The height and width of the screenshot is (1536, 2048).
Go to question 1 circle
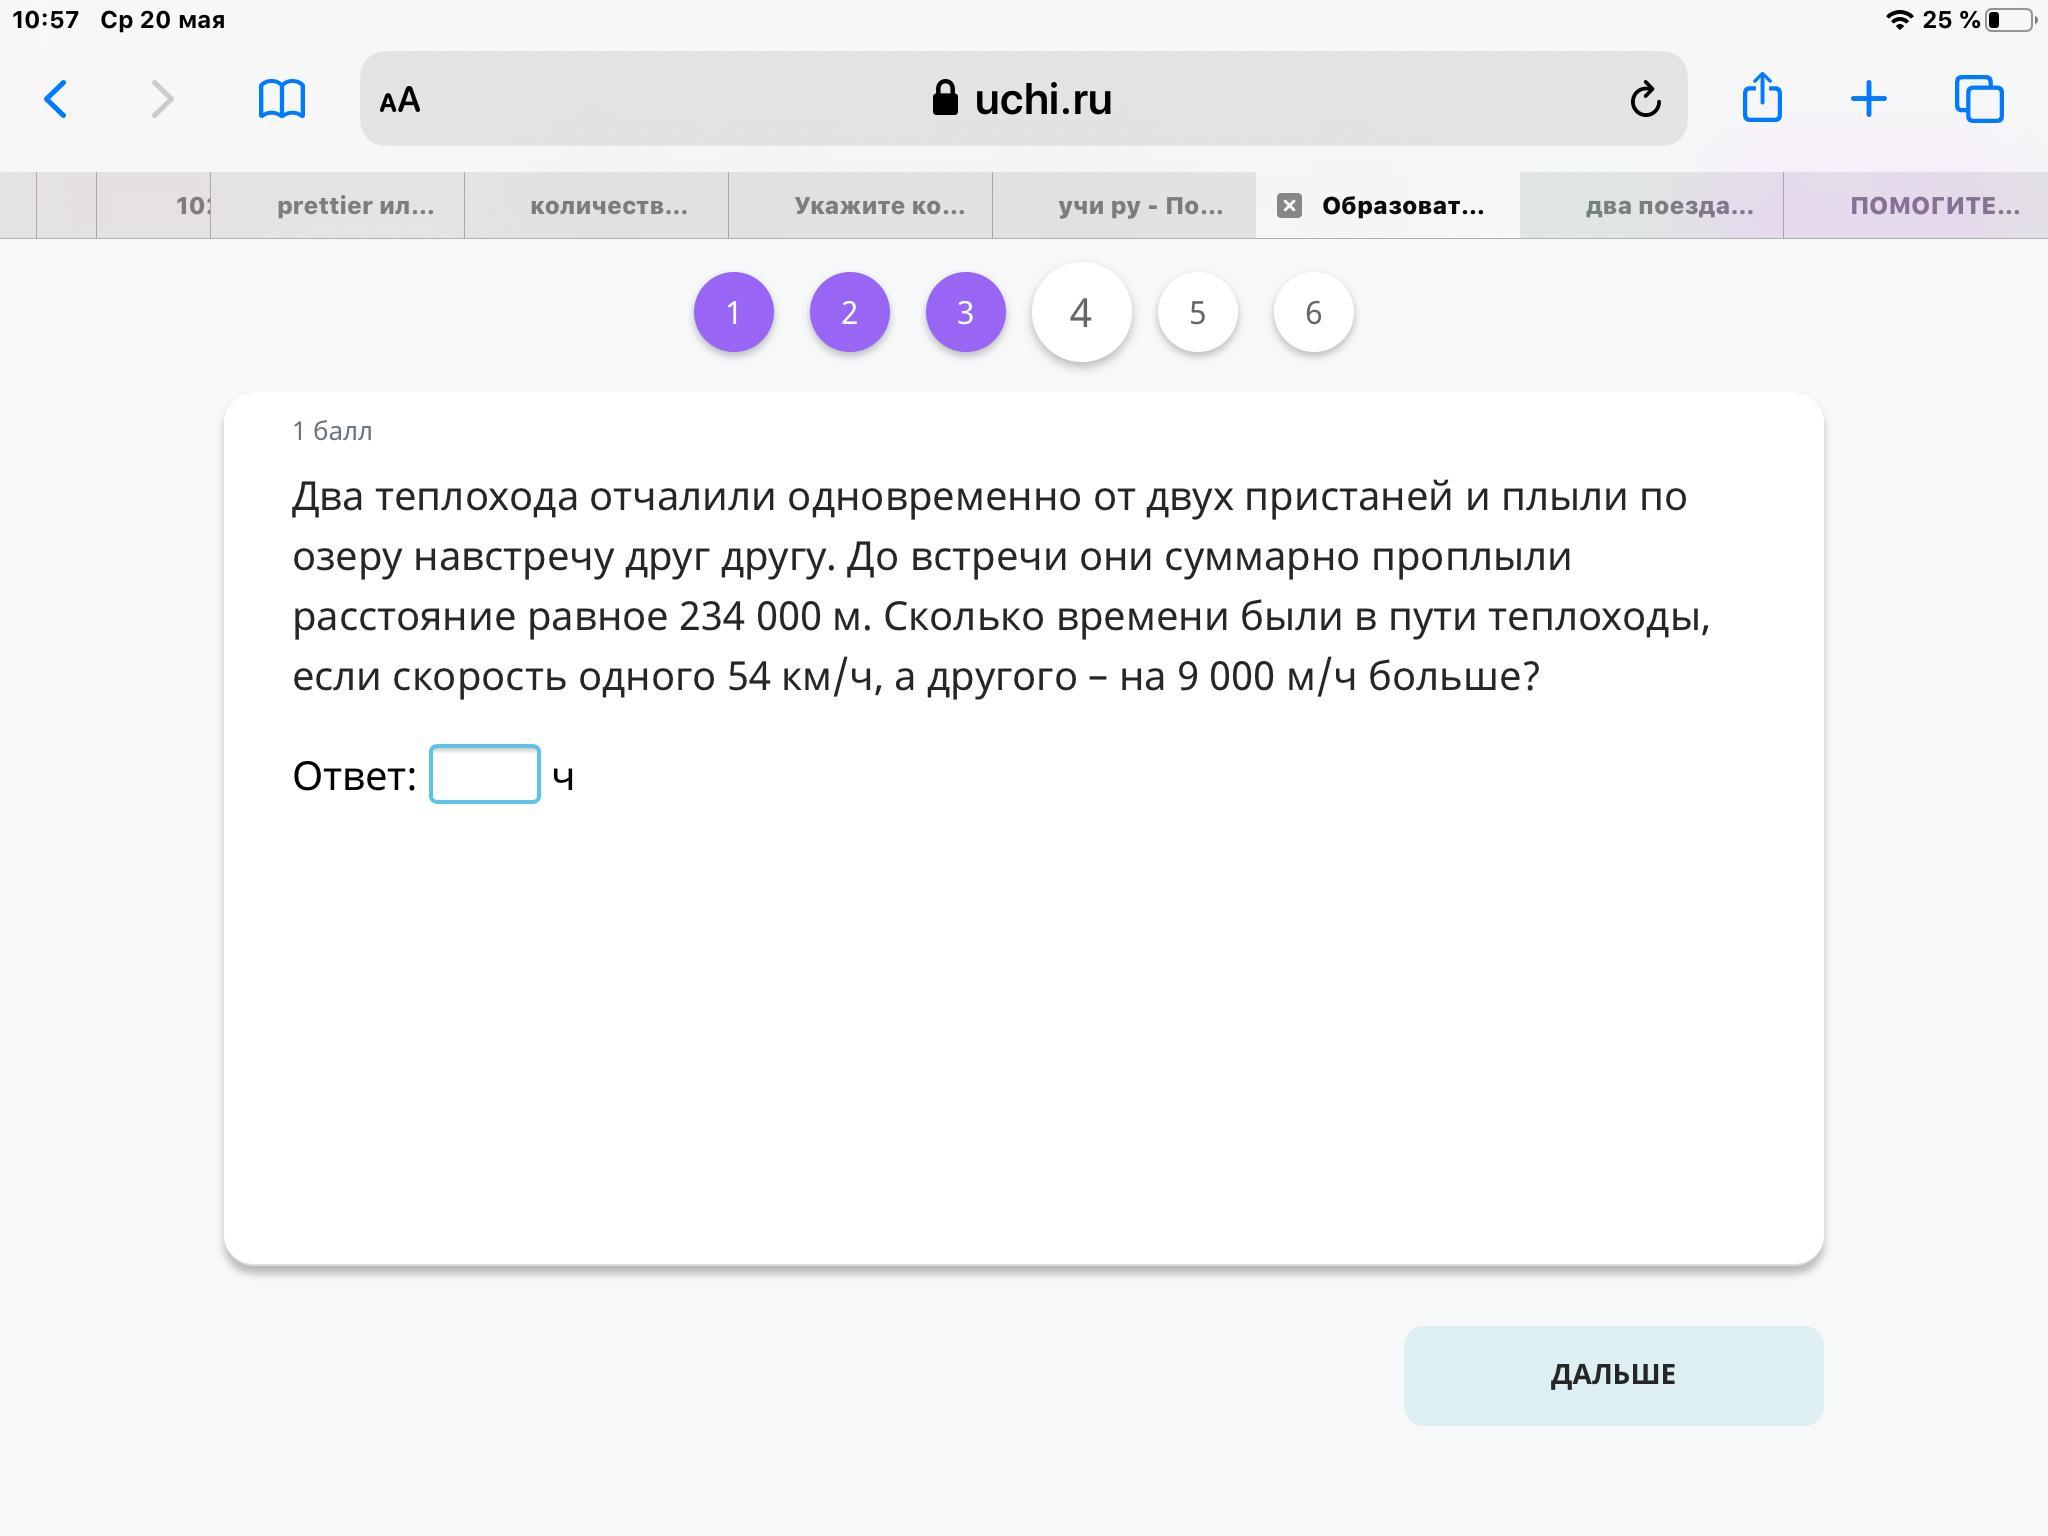[733, 313]
